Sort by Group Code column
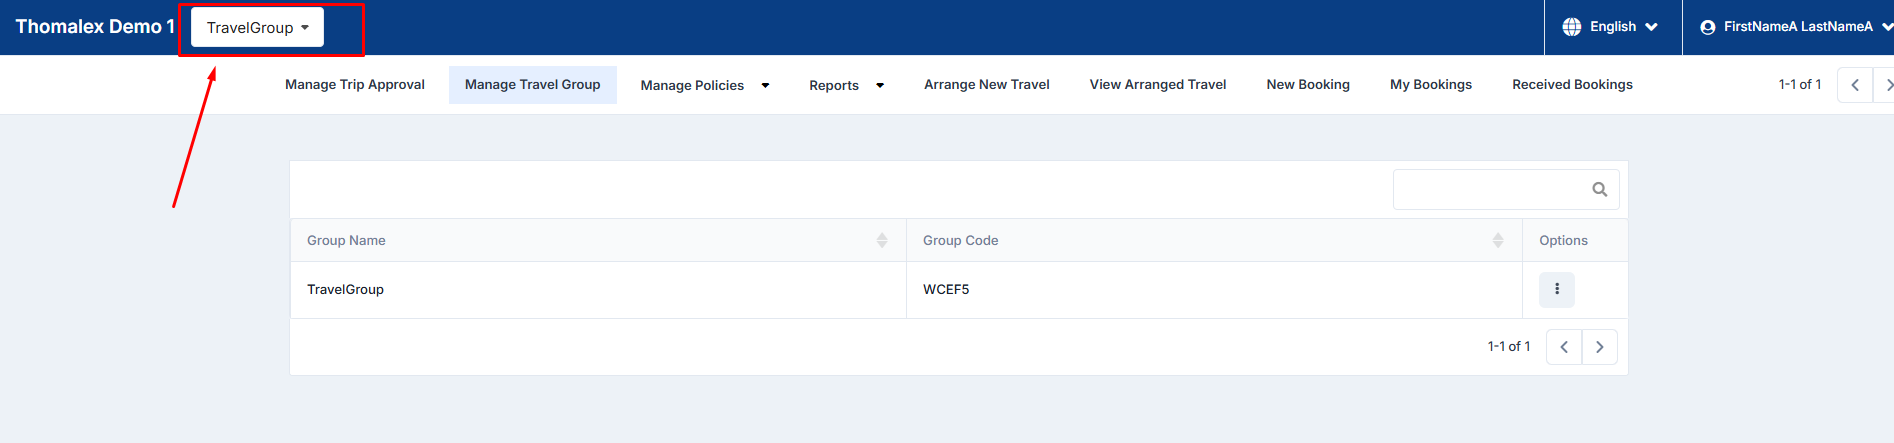 pos(1214,240)
